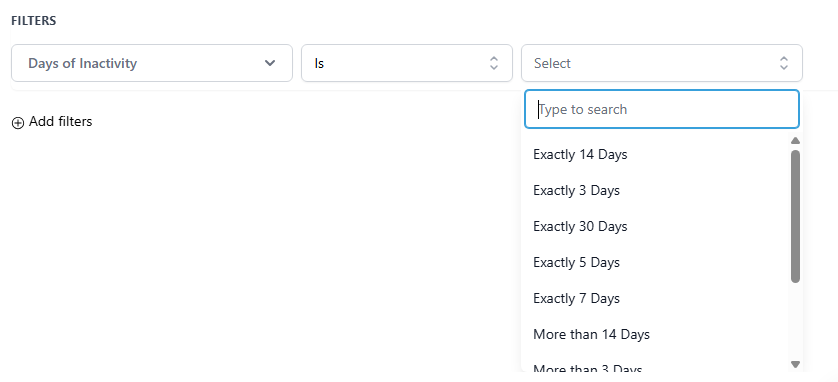
Task: Focus the Type to search field
Action: [662, 109]
